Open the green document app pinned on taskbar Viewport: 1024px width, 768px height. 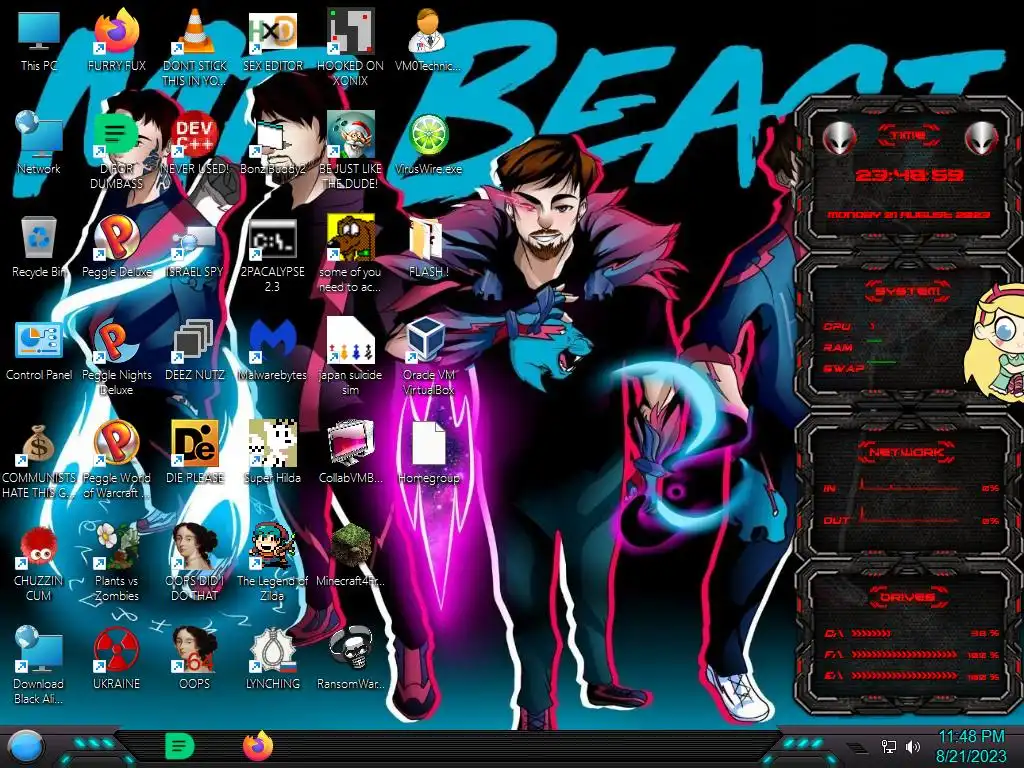(x=180, y=746)
